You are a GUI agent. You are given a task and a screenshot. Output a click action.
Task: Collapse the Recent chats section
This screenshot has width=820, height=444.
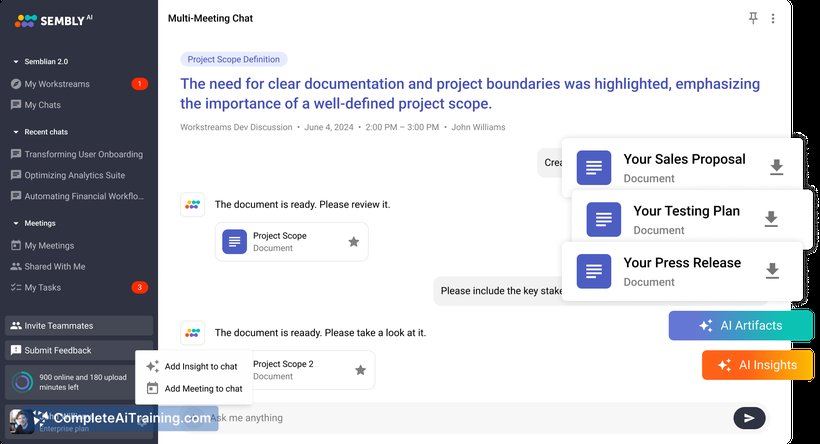point(16,132)
